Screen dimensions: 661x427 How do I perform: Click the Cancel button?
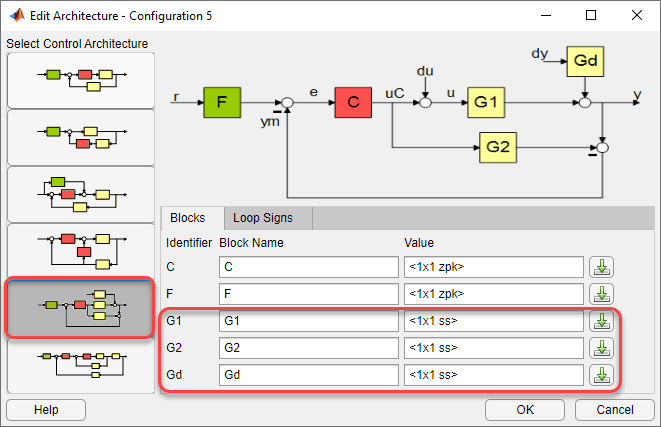615,410
